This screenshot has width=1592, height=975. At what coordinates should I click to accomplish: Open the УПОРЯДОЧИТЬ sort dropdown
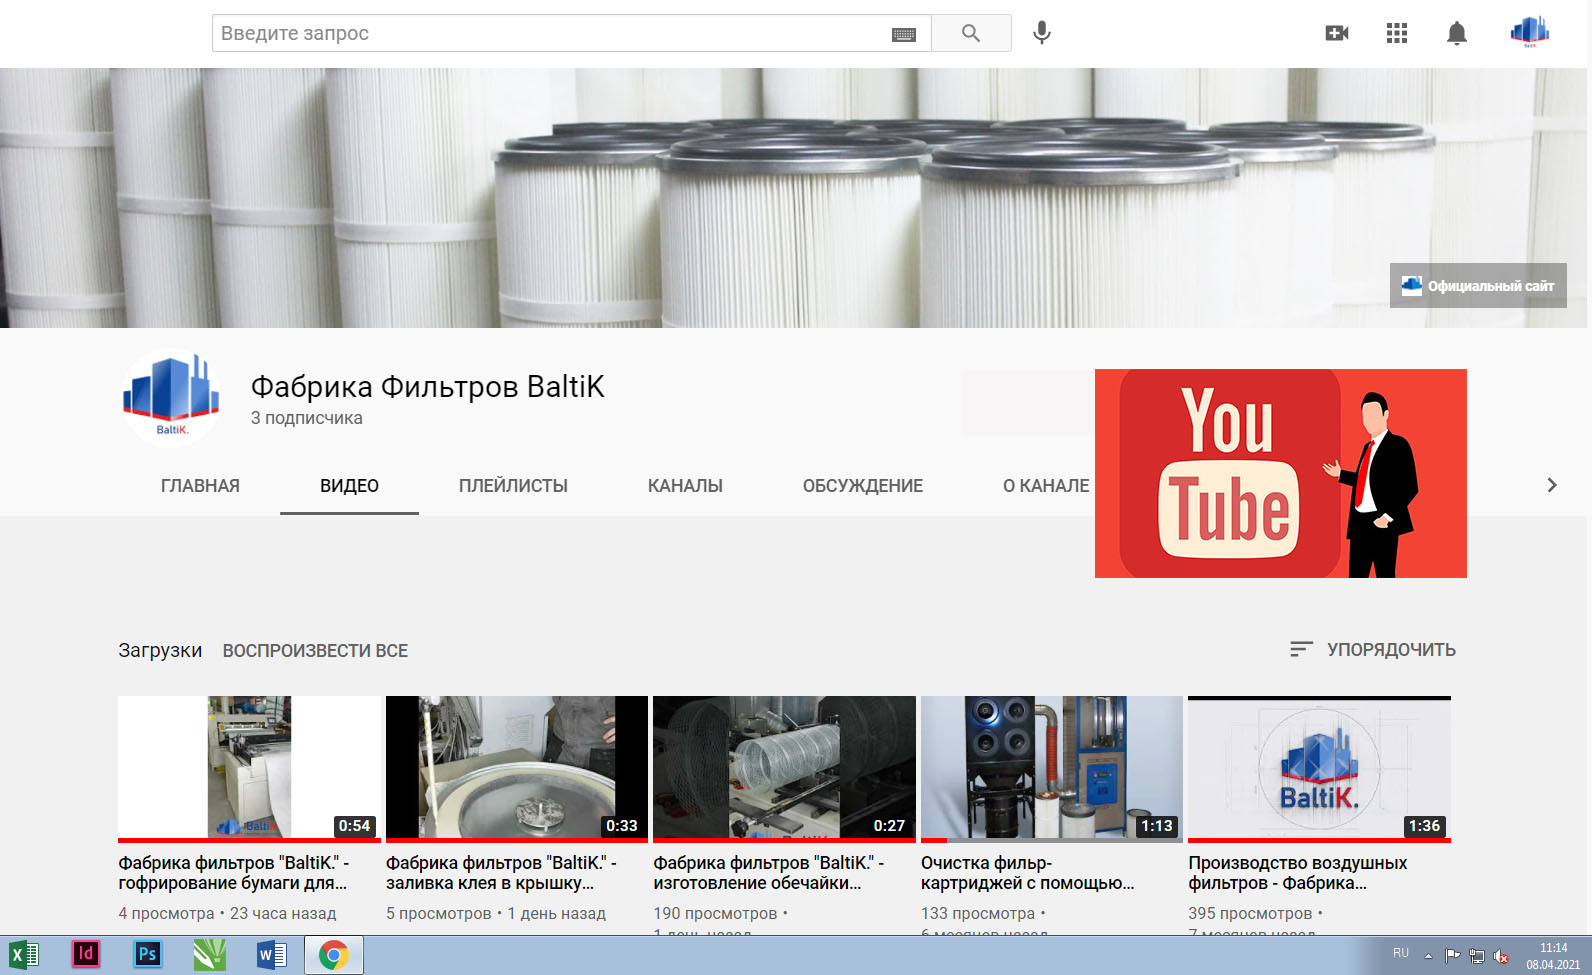1372,649
